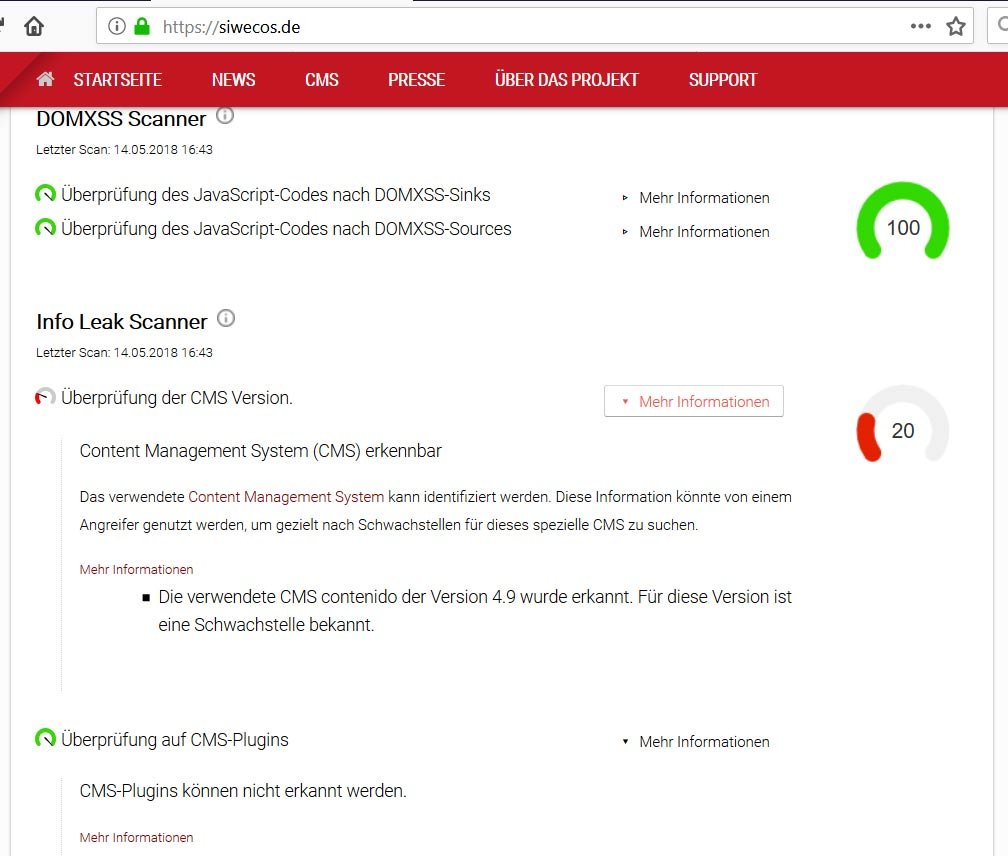Click the site information circle icon

tap(117, 27)
